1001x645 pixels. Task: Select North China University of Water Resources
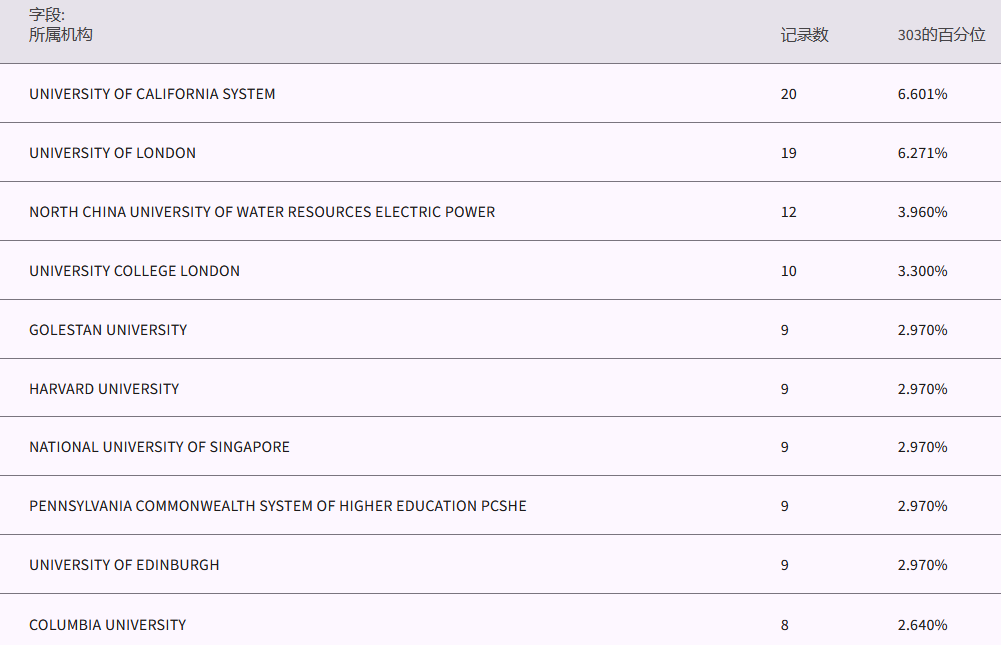pyautogui.click(x=262, y=212)
